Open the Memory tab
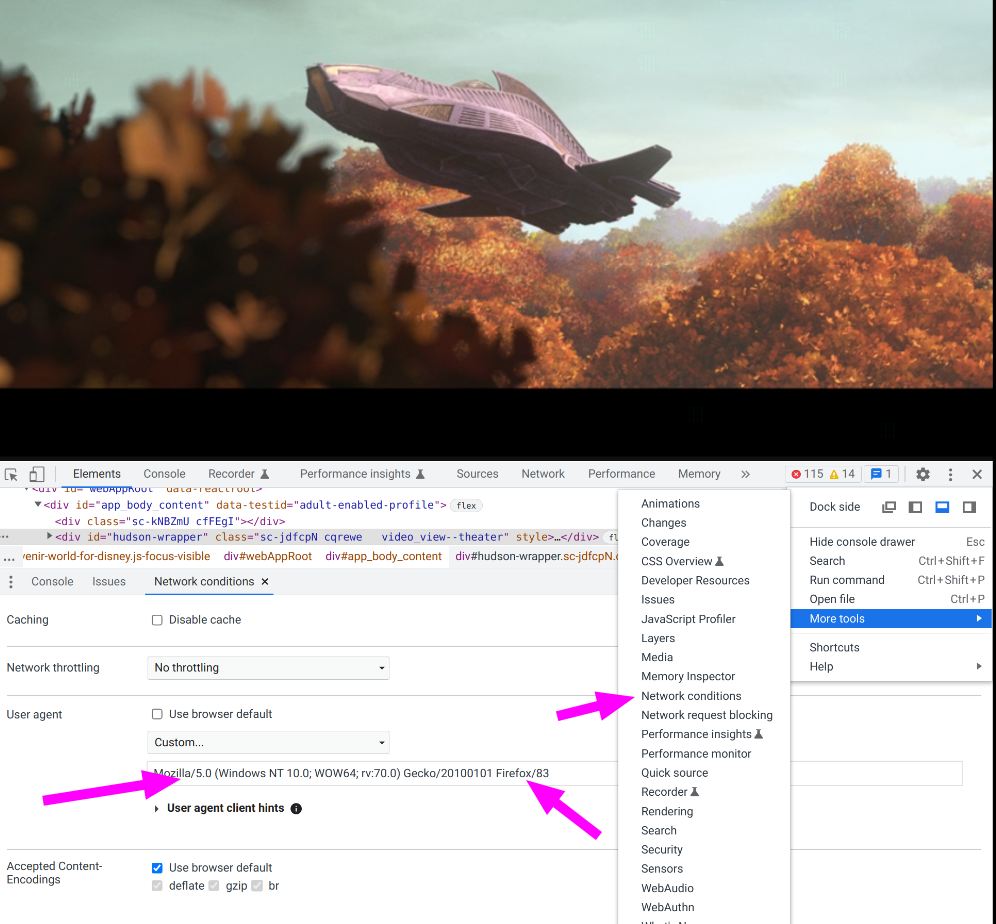The height and width of the screenshot is (924, 996). click(699, 474)
